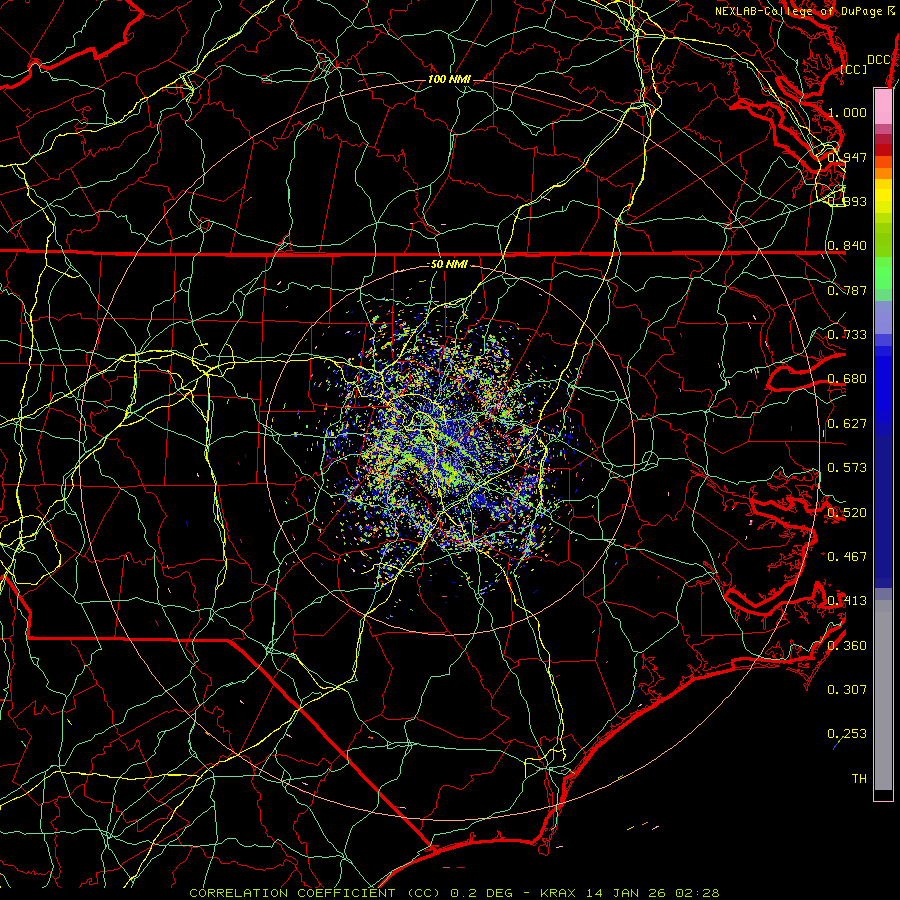The width and height of the screenshot is (900, 900).
Task: Pick the gray swatch on the color bar
Action: point(883,695)
